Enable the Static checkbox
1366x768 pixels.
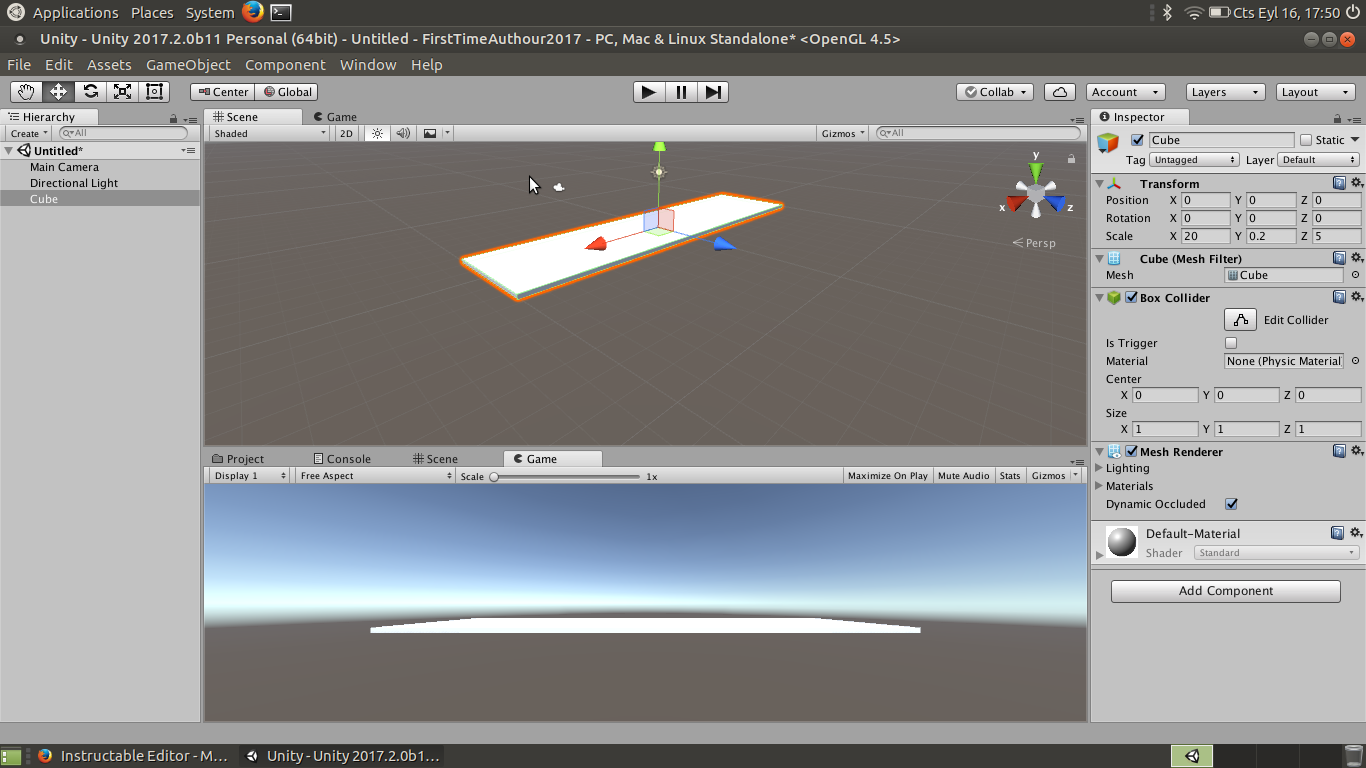coord(1305,140)
